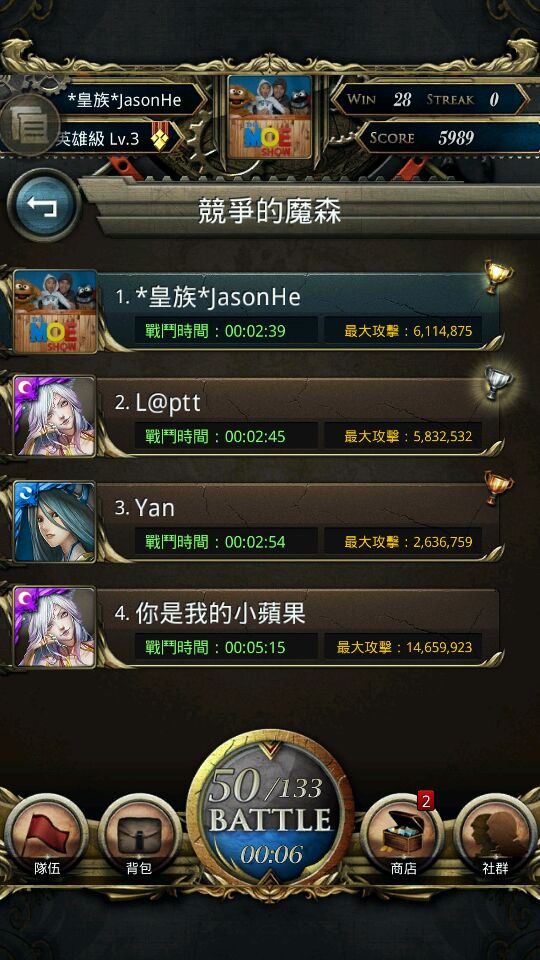Tap the back arrow button
This screenshot has width=540, height=960.
click(x=43, y=205)
